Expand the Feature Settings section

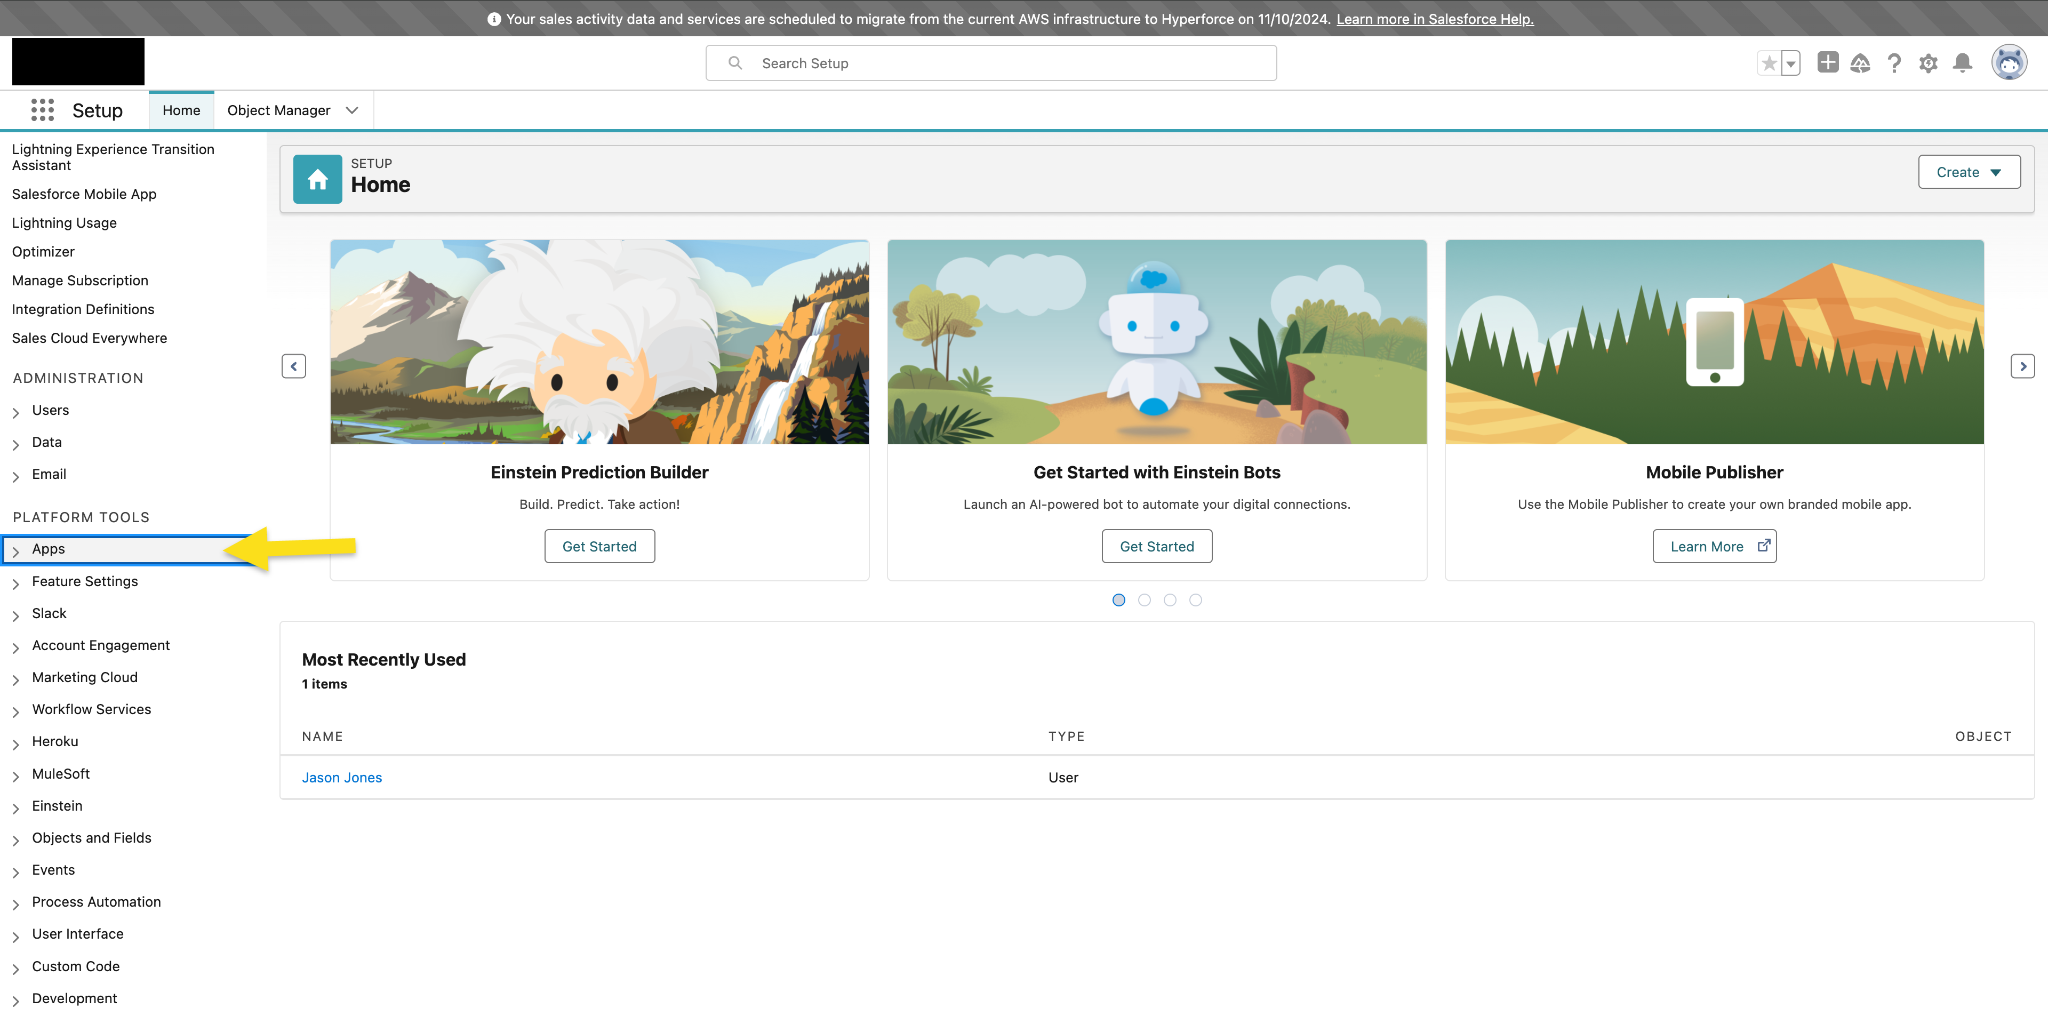coord(16,583)
